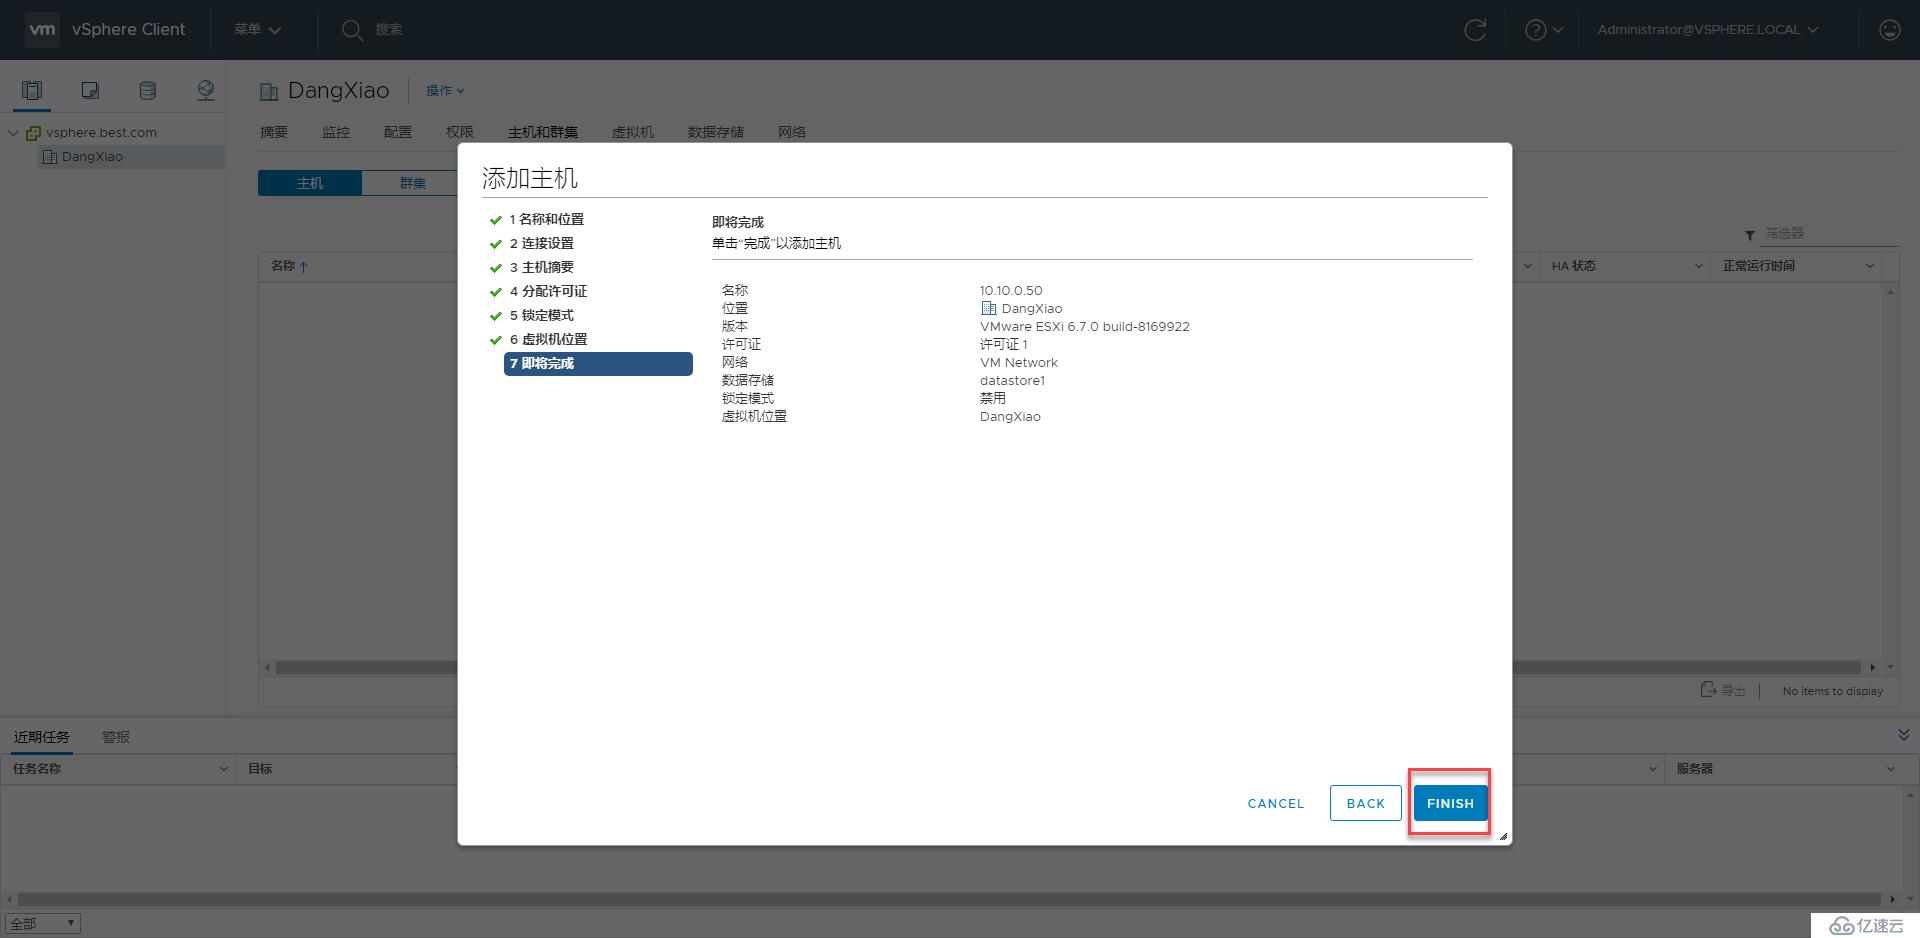Open the 正常运行时间 column dropdown
The width and height of the screenshot is (1920, 938).
pos(1870,266)
